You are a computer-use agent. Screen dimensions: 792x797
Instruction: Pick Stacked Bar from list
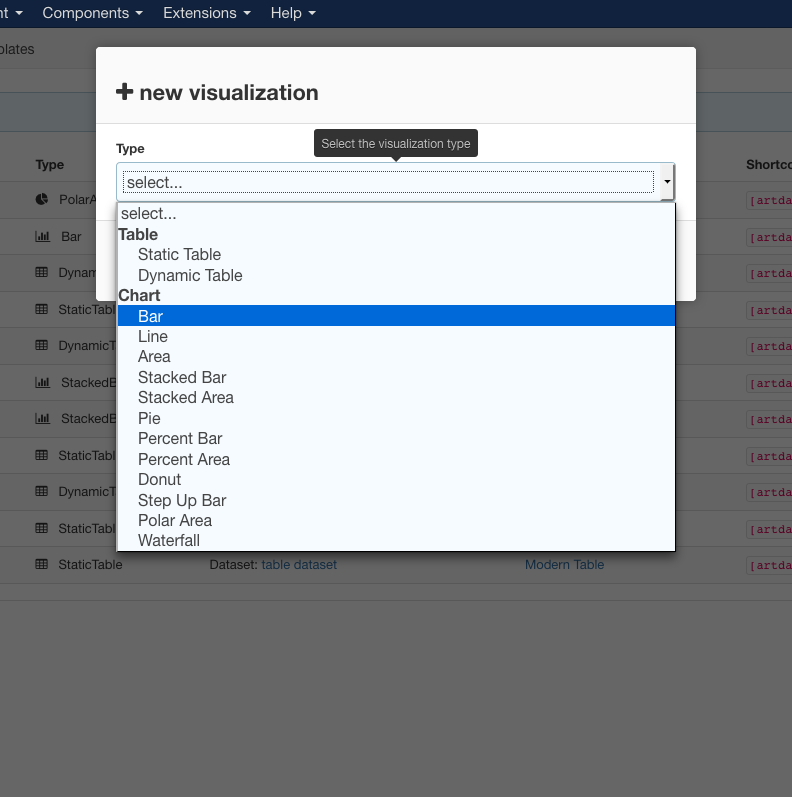pos(396,377)
